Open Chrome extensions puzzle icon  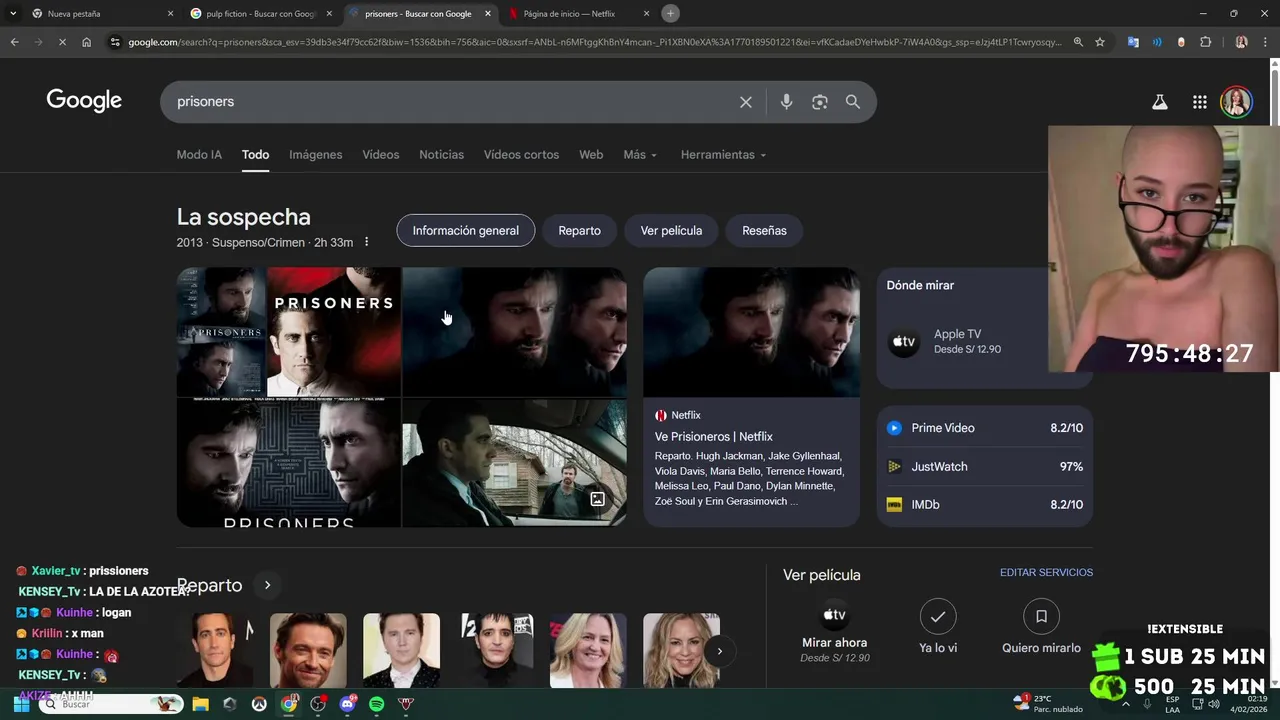1205,42
